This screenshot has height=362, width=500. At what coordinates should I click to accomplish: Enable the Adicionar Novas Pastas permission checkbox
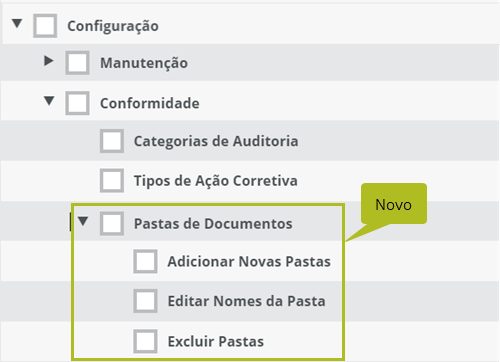[x=145, y=261]
